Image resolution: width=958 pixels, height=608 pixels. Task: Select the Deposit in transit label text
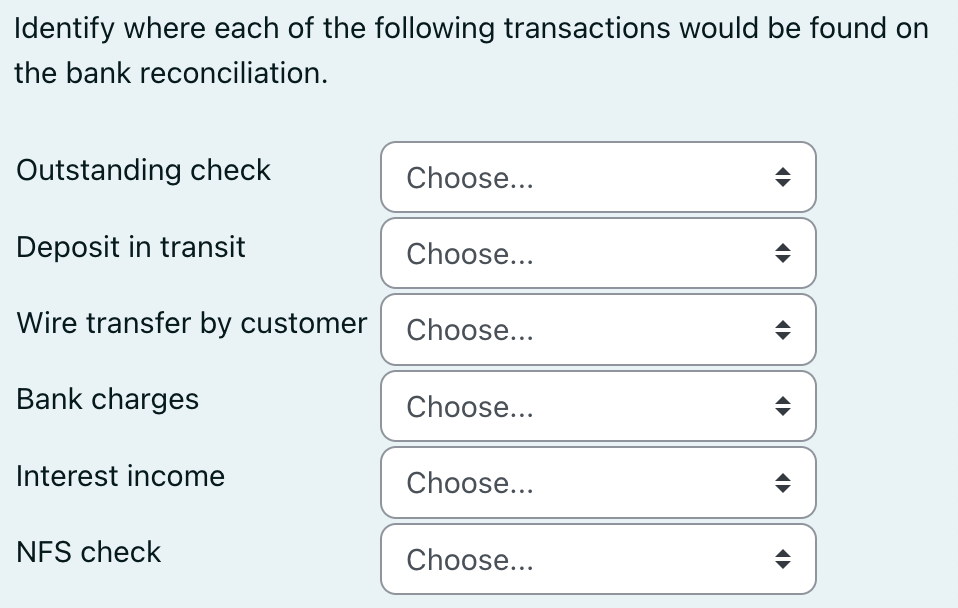point(131,247)
